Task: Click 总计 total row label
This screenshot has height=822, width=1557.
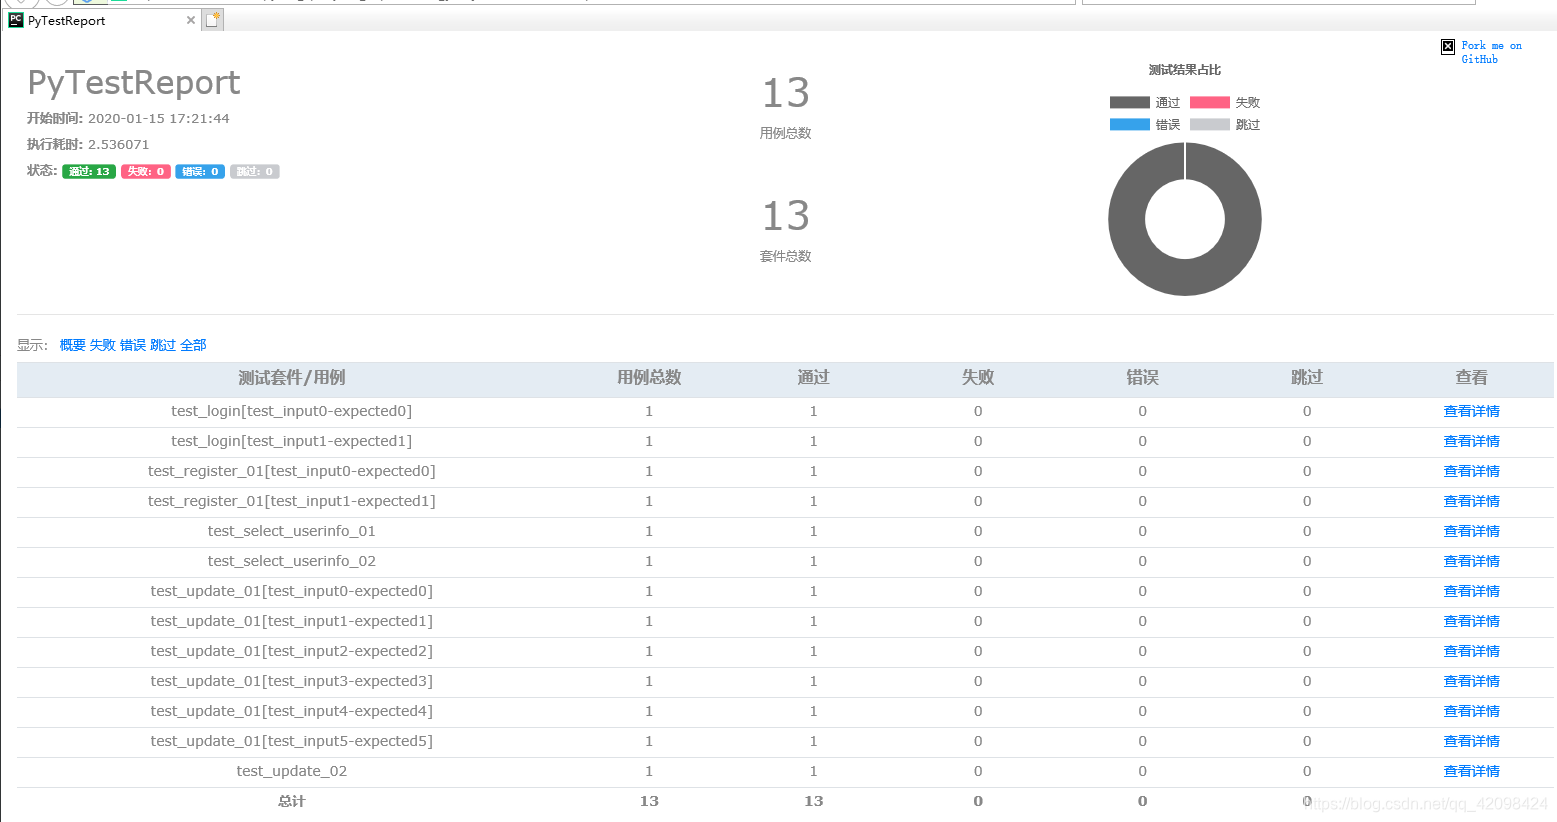Action: pyautogui.click(x=291, y=801)
